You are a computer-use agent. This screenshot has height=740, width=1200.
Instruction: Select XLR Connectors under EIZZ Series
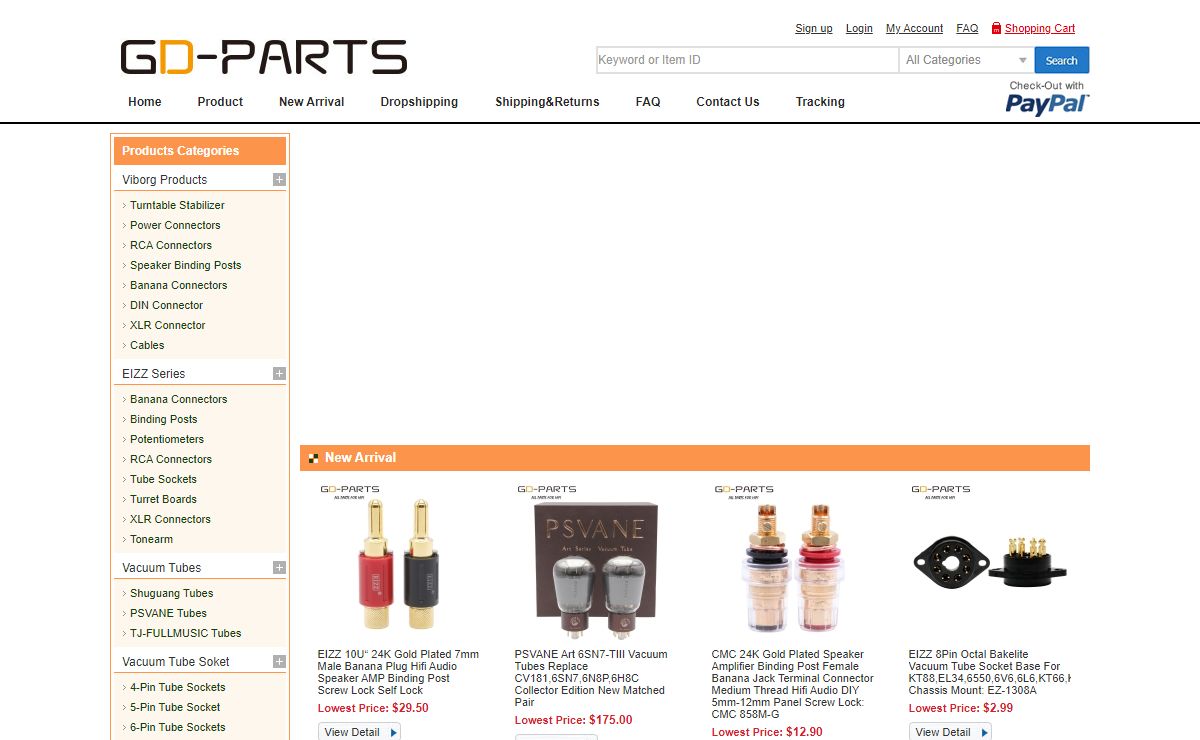171,519
